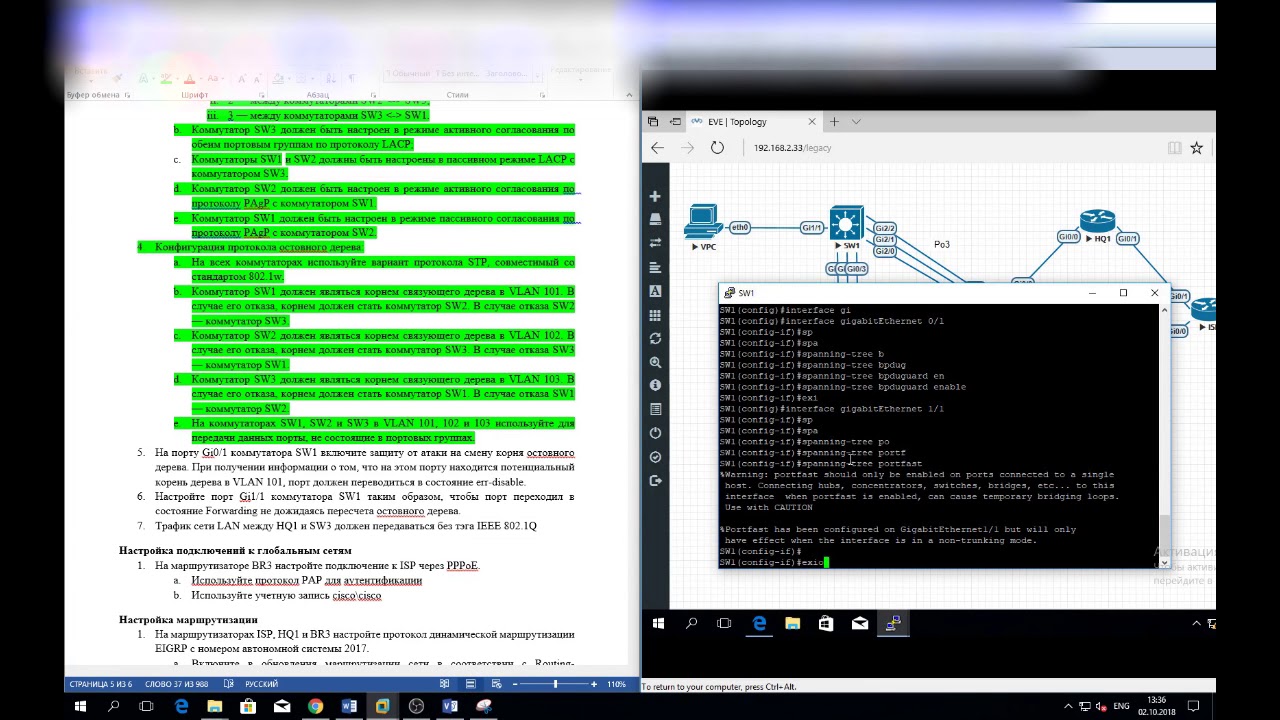Expand the Word Styles group dialog launcher

click(541, 95)
